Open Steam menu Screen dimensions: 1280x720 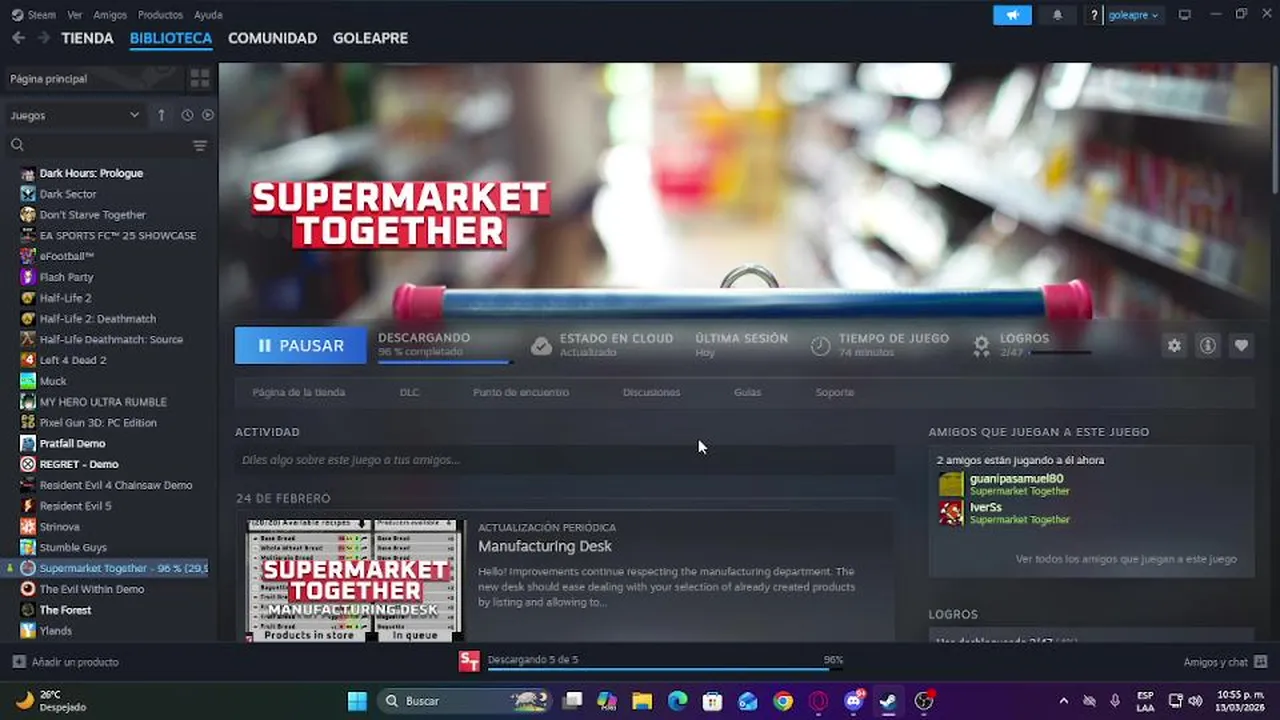pyautogui.click(x=34, y=15)
